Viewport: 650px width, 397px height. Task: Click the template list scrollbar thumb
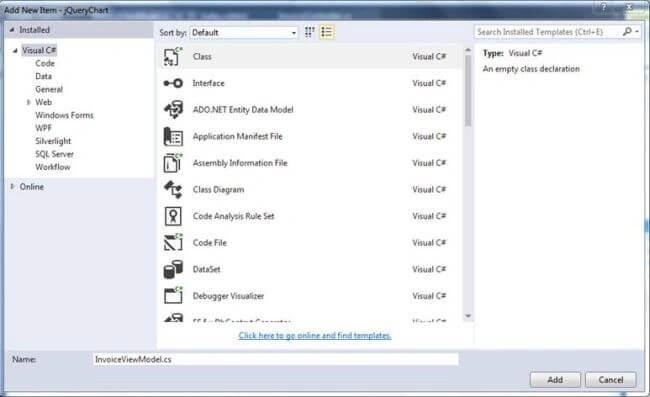(468, 90)
